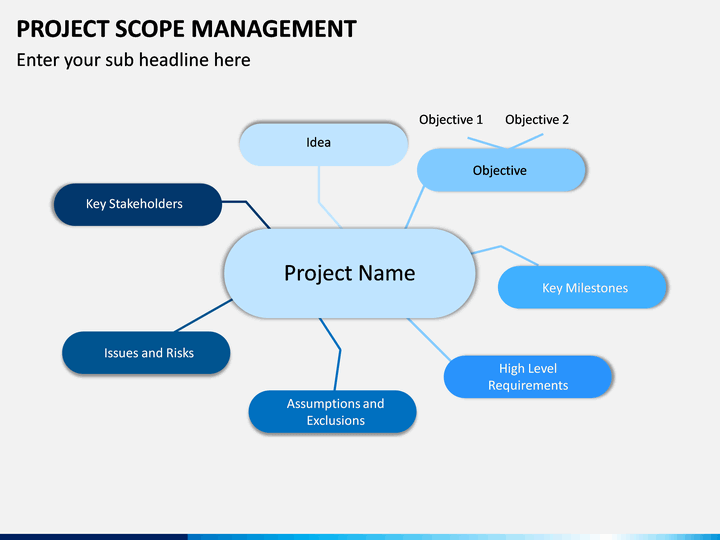Viewport: 720px width, 540px height.
Task: Select the Assumptions and Exclusions bubble
Action: [332, 412]
